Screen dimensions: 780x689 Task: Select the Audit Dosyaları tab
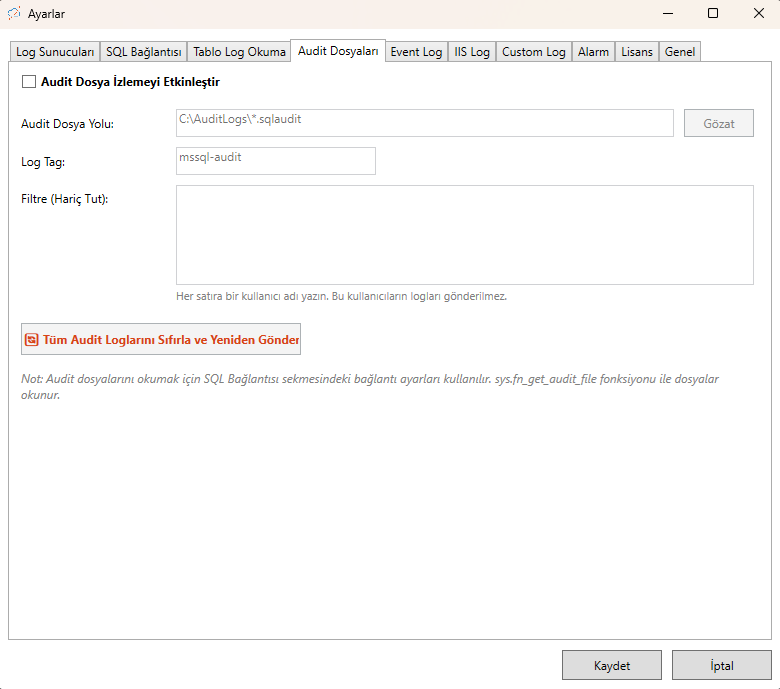pyautogui.click(x=338, y=51)
